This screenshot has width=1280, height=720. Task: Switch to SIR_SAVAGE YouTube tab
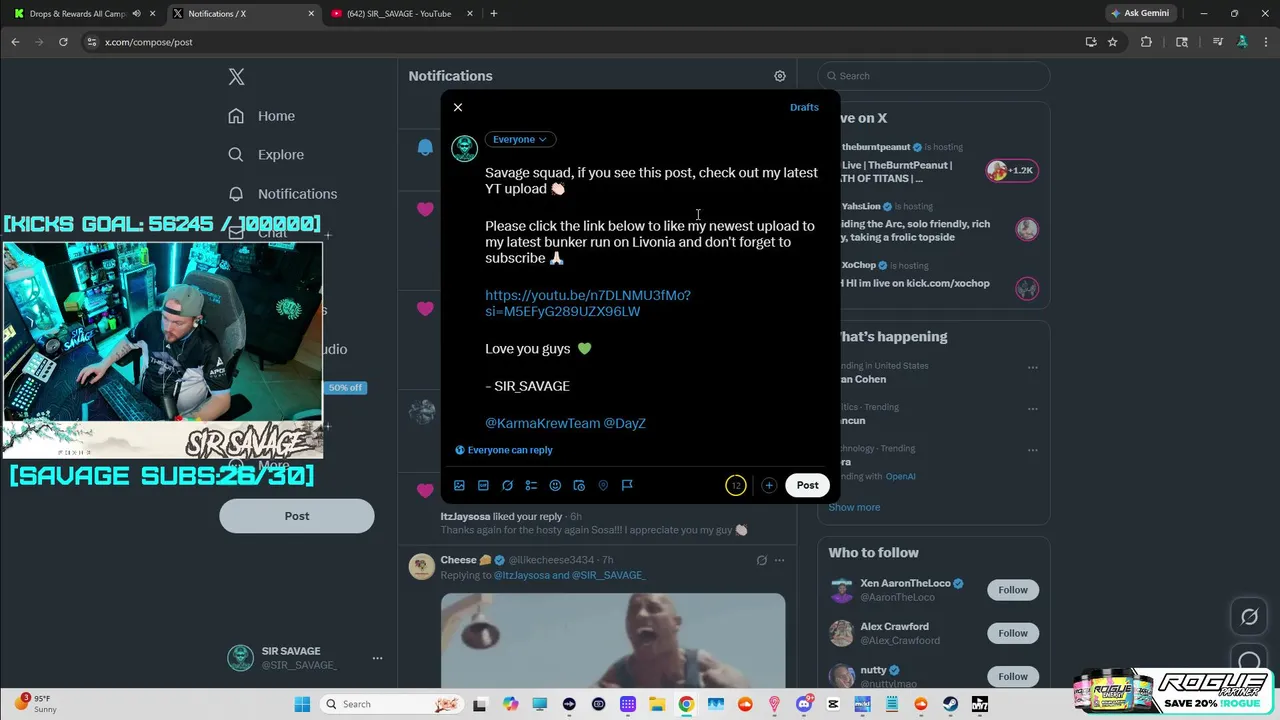398,14
